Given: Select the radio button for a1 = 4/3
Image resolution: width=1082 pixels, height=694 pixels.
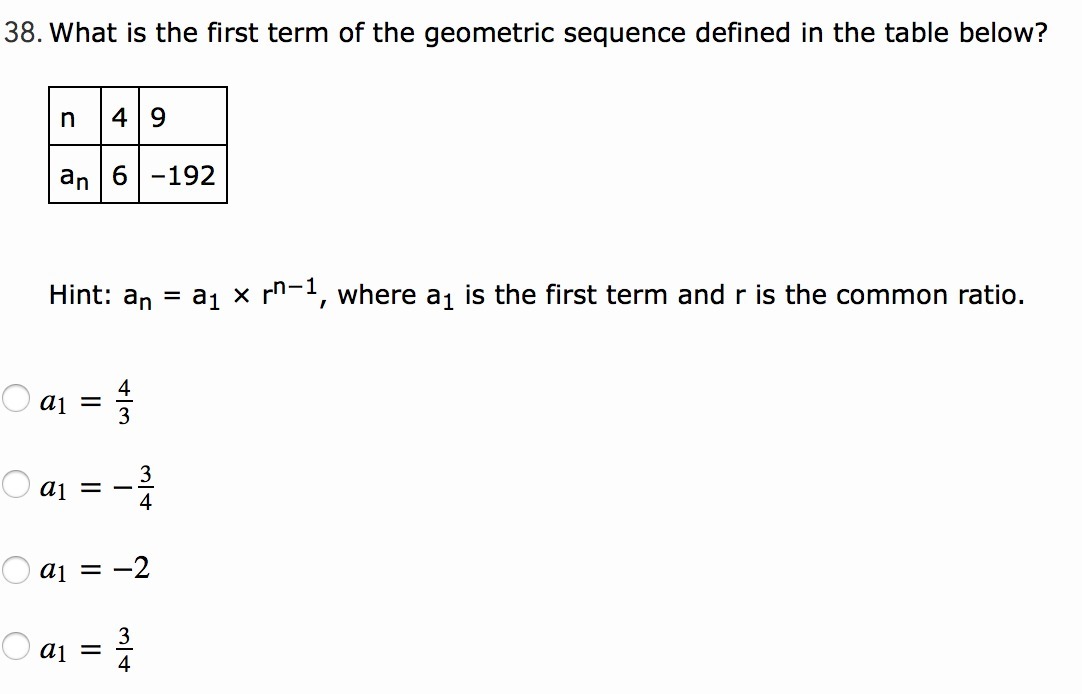Looking at the screenshot, I should 15,400.
